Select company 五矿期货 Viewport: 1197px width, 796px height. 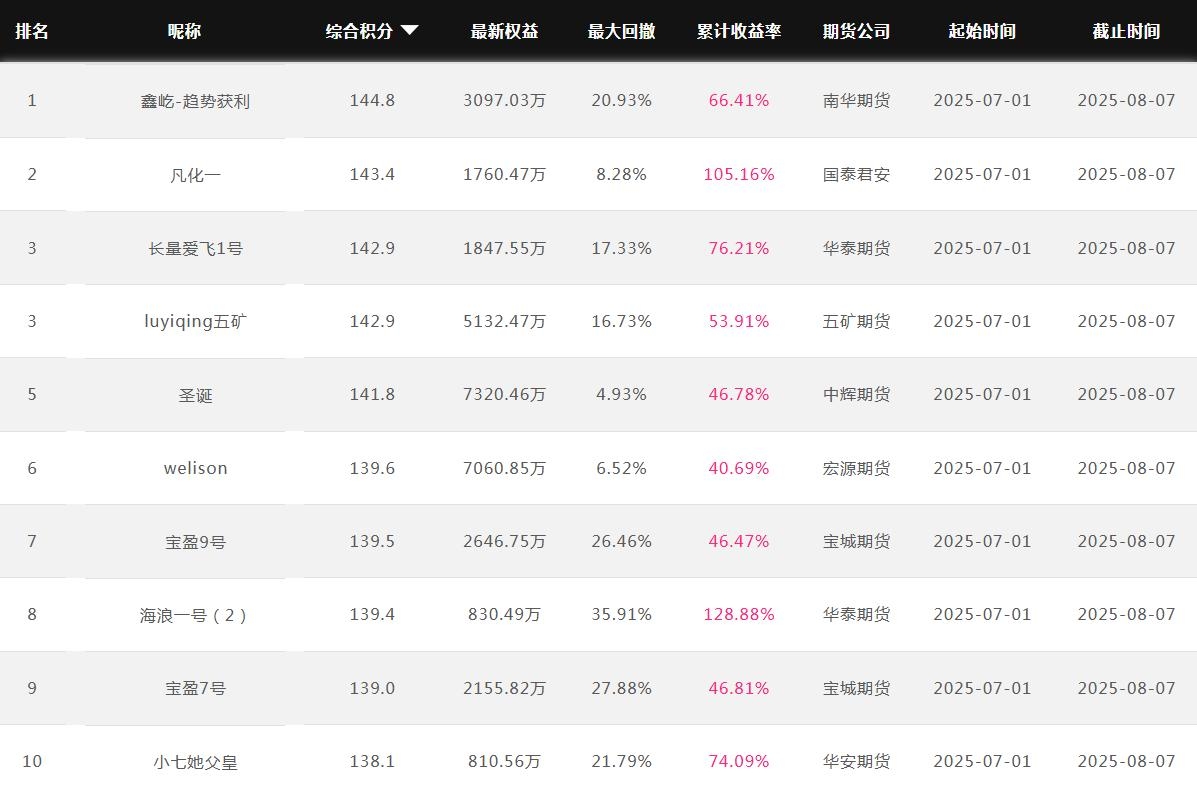[857, 321]
